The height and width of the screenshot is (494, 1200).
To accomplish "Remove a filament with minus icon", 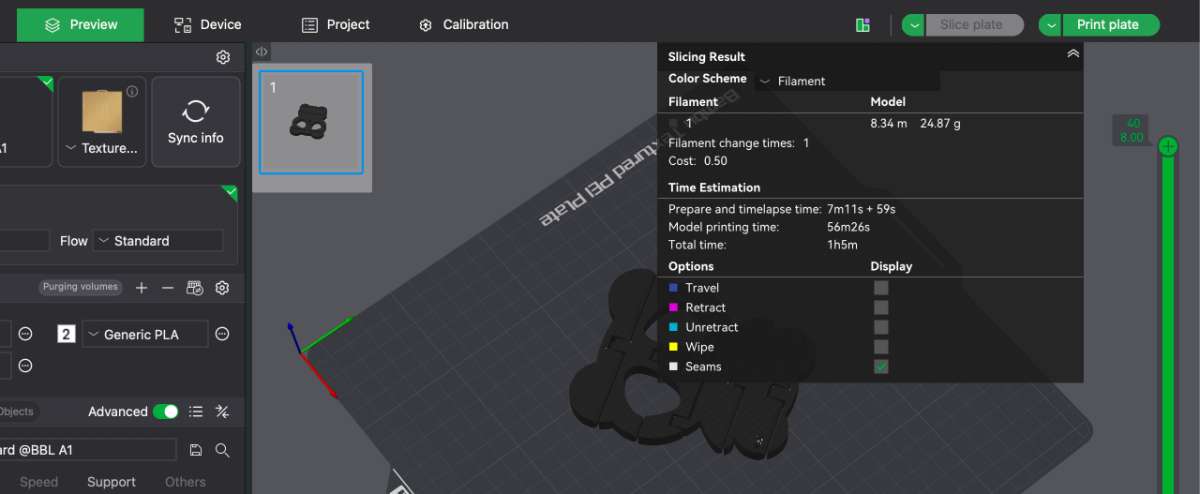I will point(168,288).
